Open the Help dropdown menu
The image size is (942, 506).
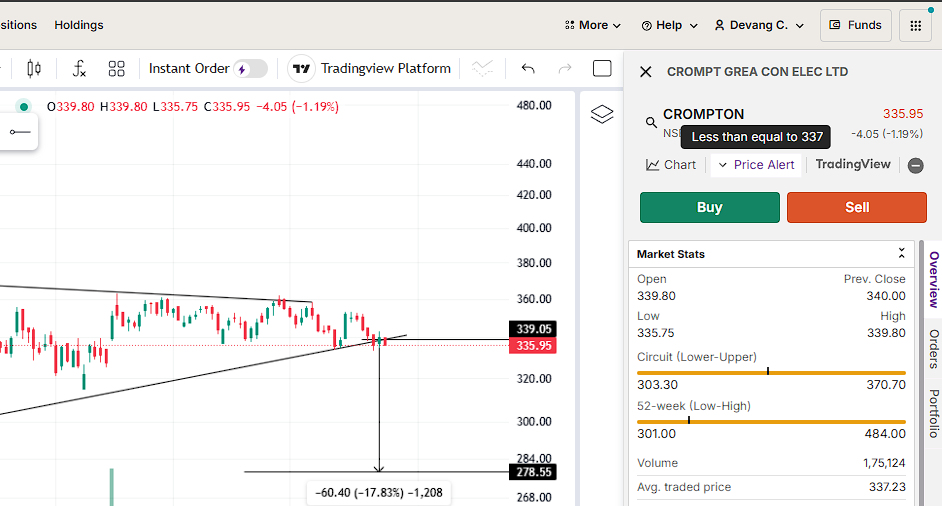click(669, 25)
